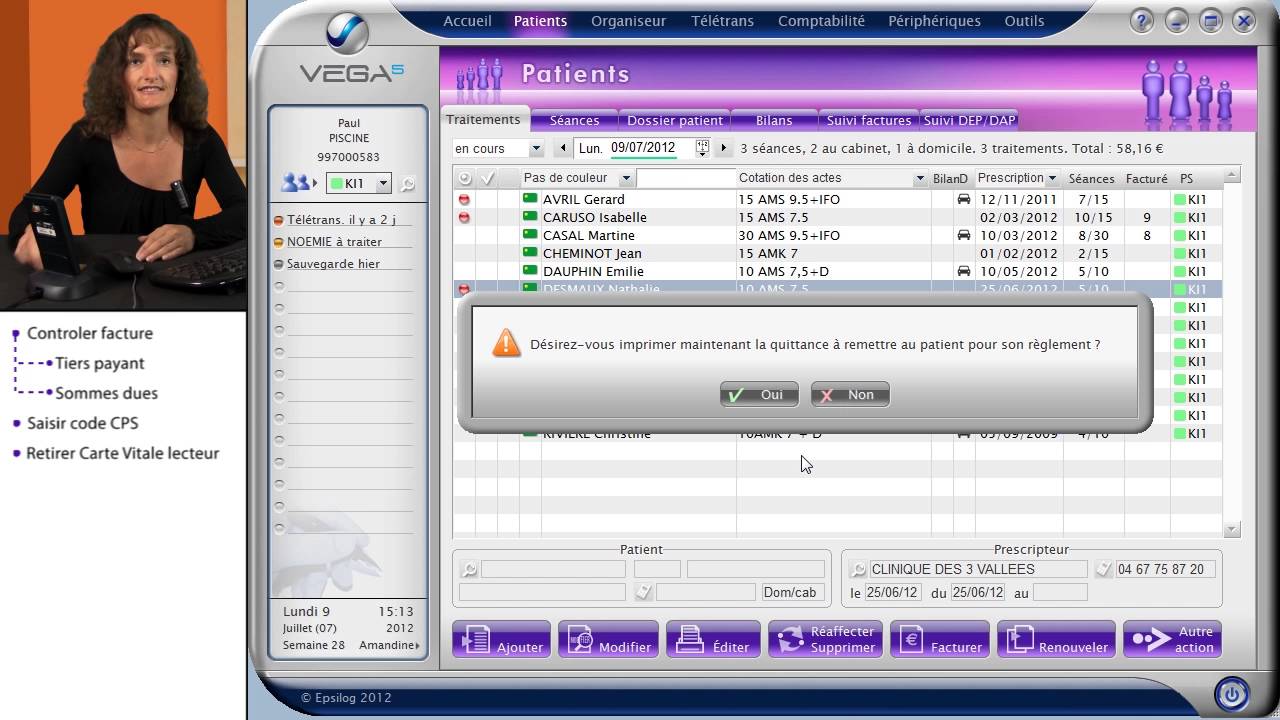Image resolution: width=1280 pixels, height=720 pixels.
Task: Click Éditer printer button
Action: click(x=714, y=639)
